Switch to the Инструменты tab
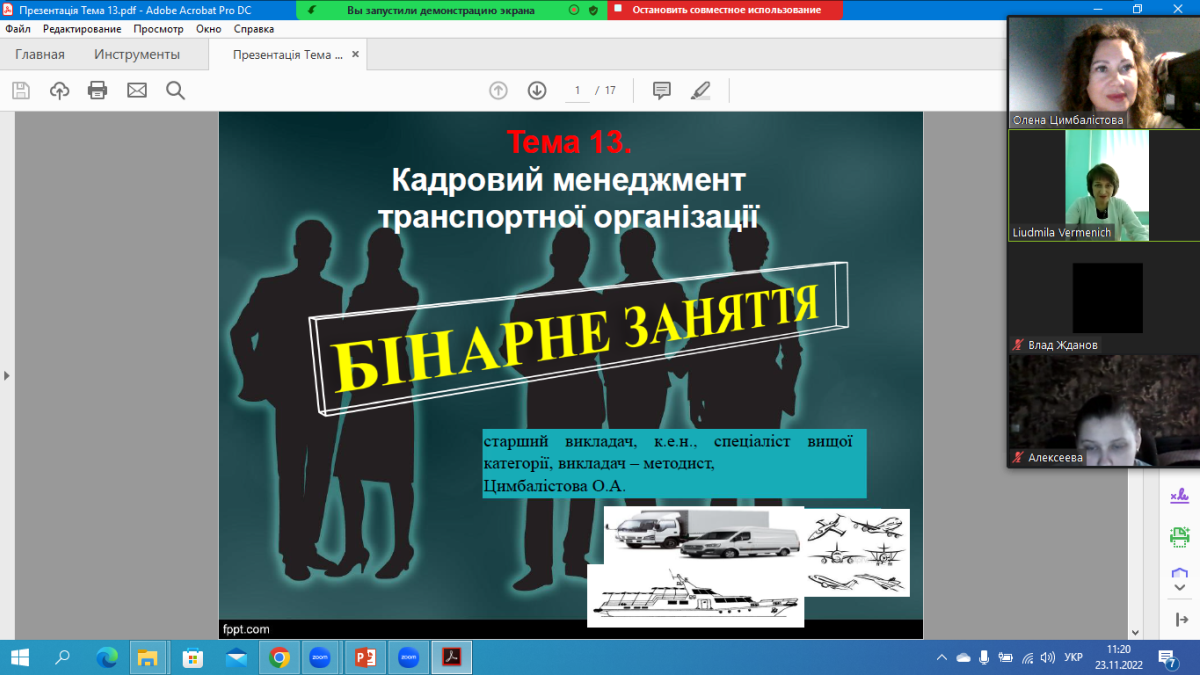 click(x=137, y=55)
